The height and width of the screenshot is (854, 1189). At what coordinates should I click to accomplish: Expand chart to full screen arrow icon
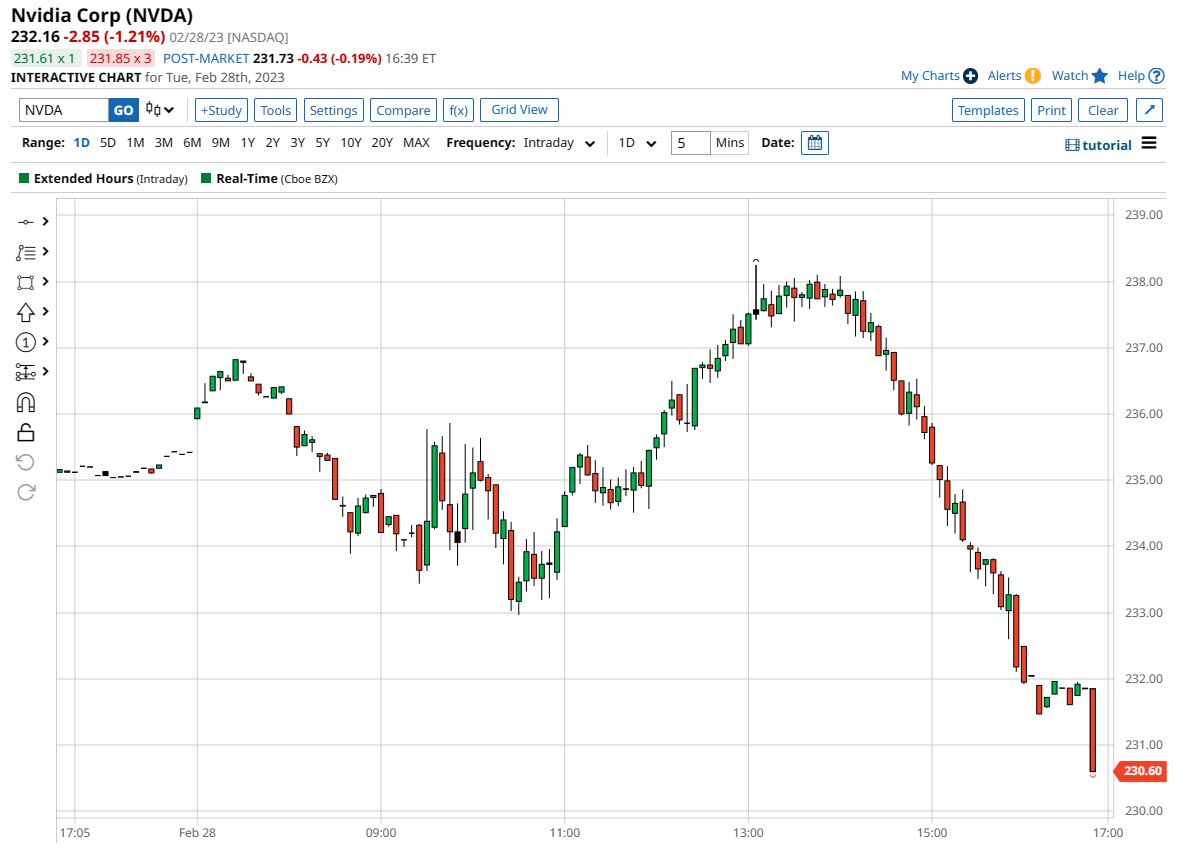point(1150,110)
